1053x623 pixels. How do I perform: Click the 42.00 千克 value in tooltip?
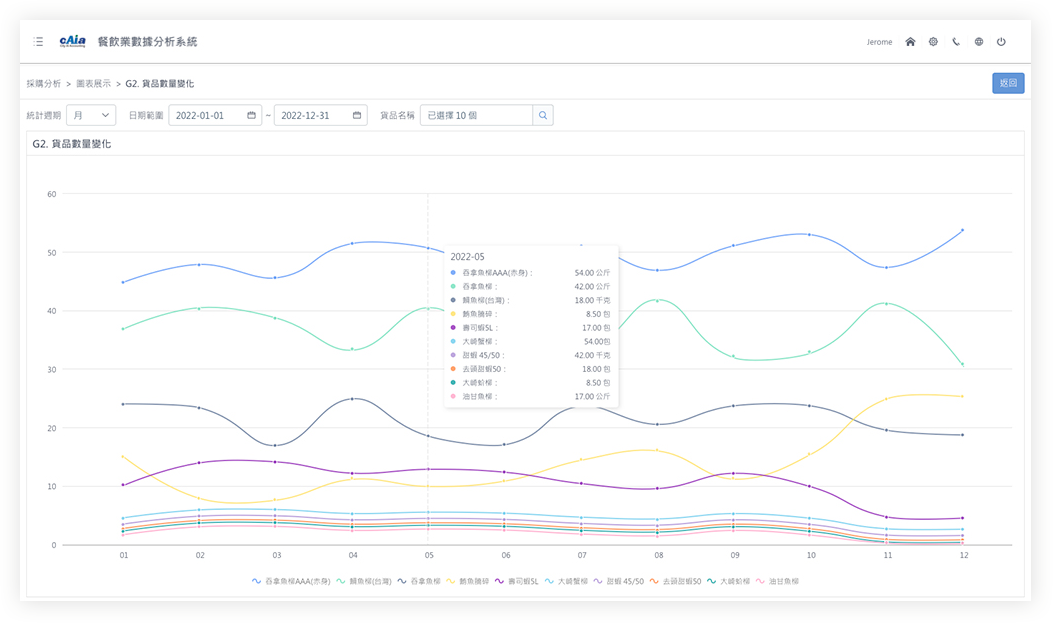tap(592, 356)
